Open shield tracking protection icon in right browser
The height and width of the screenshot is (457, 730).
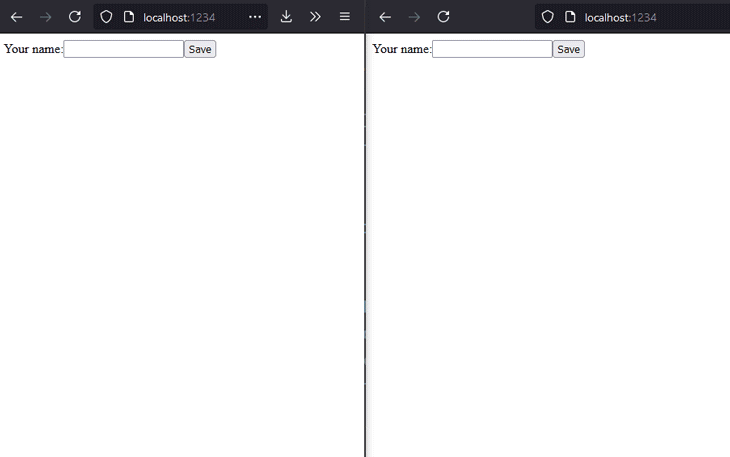pos(548,17)
